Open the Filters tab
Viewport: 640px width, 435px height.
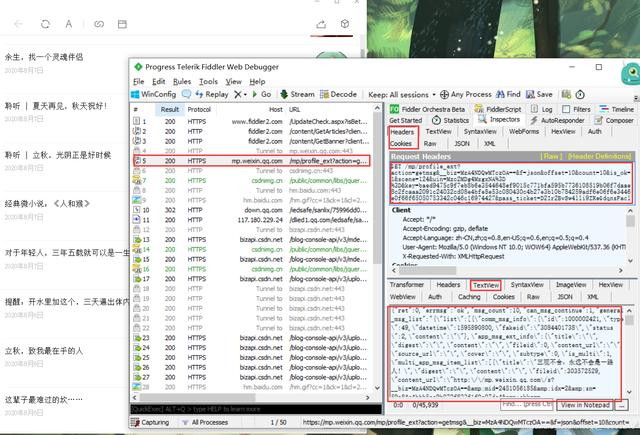click(576, 109)
